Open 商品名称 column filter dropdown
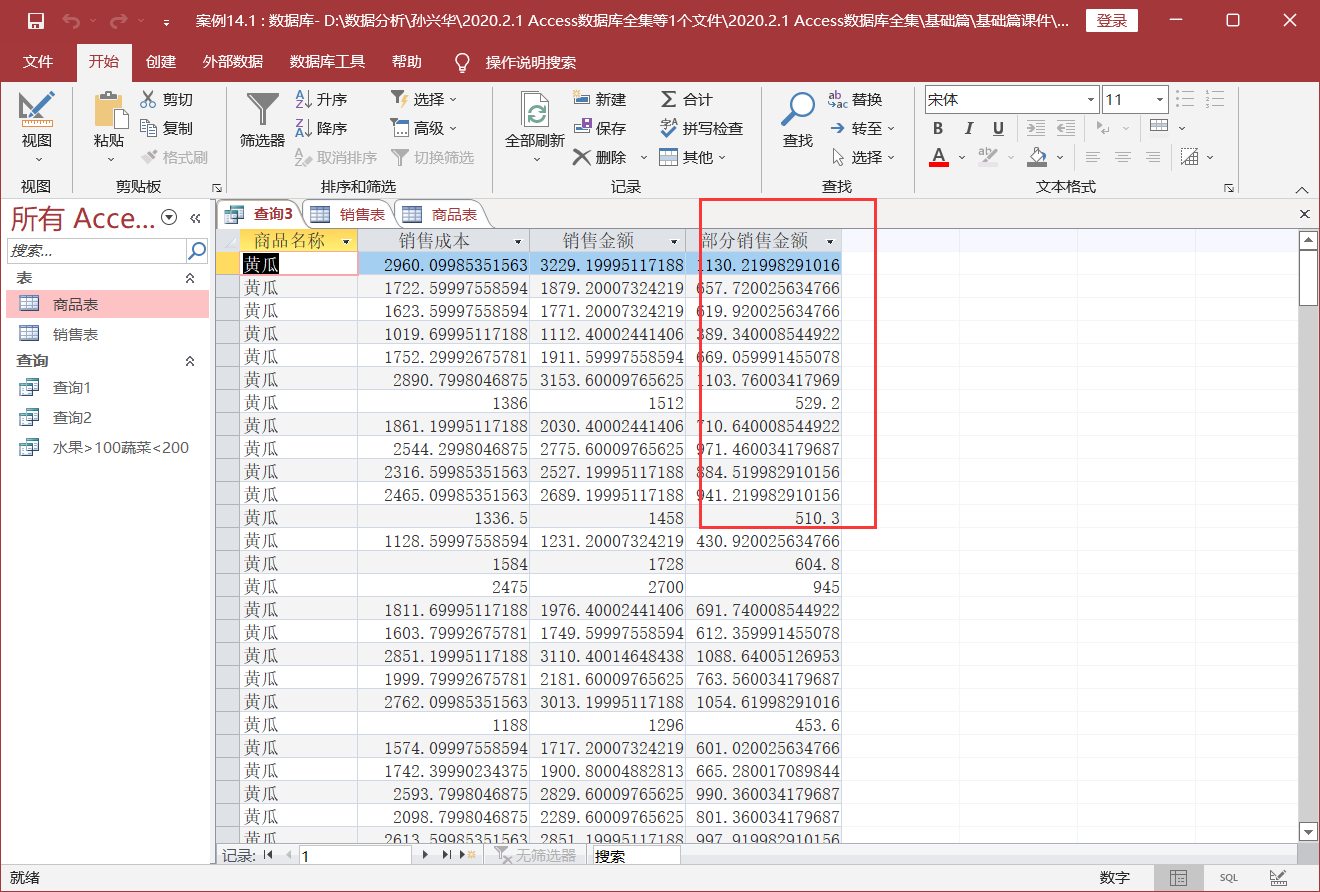This screenshot has width=1320, height=892. 346,241
